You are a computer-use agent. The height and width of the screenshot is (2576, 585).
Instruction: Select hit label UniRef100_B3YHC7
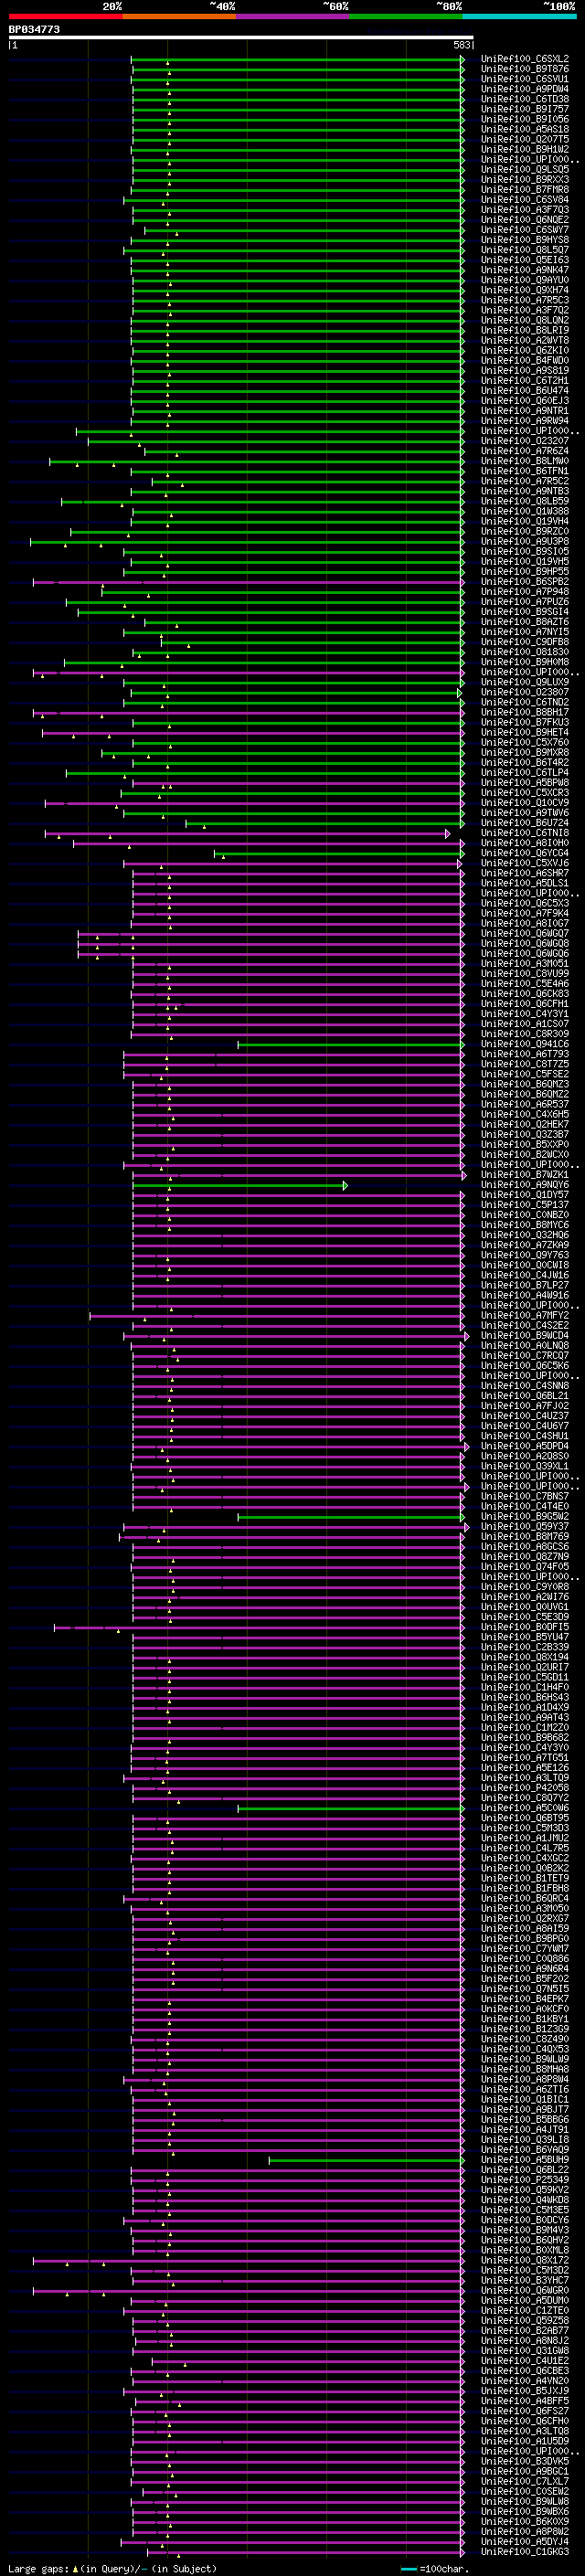[x=525, y=2279]
